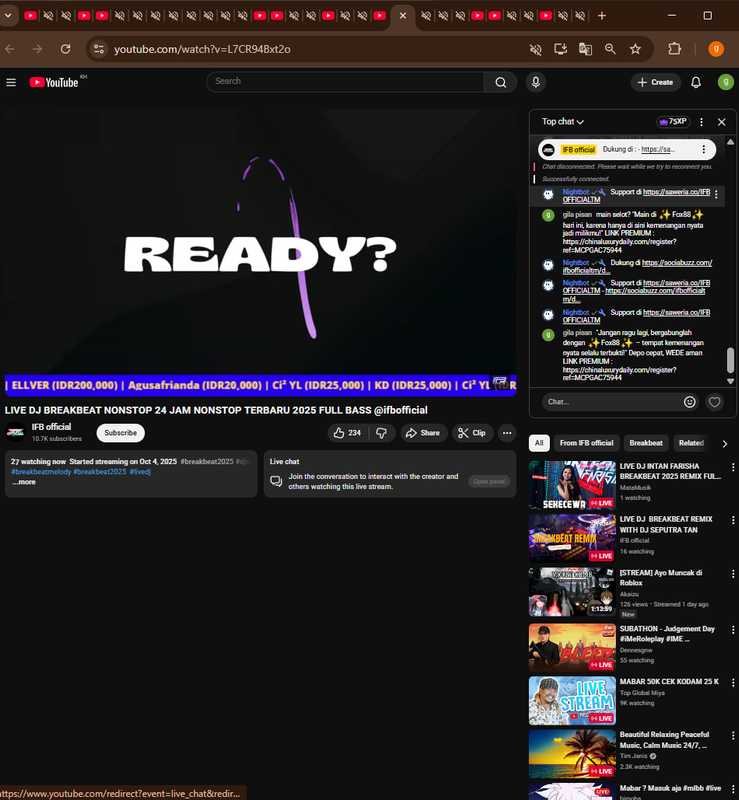Click the sociabuzz.com link from Nightbot
This screenshot has width=739, height=800.
point(637,267)
